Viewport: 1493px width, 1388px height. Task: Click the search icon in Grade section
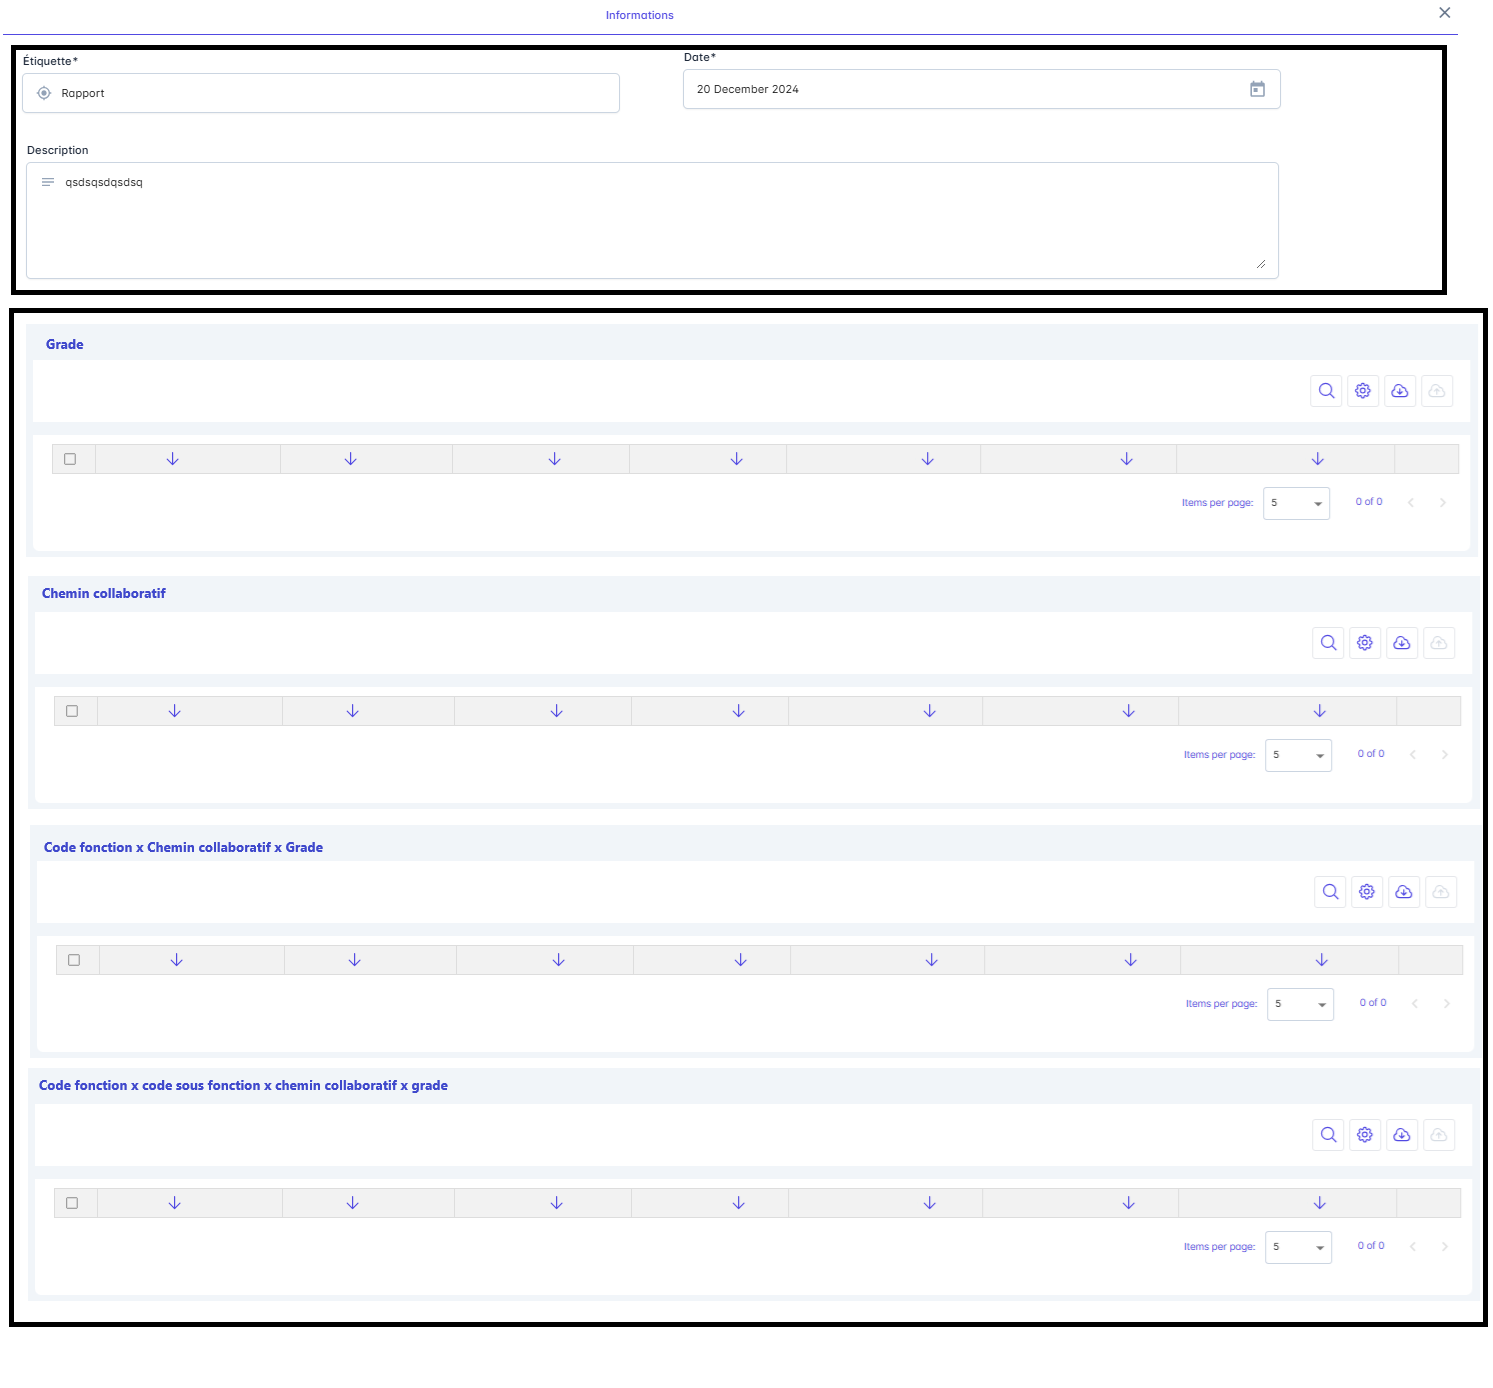click(x=1326, y=391)
